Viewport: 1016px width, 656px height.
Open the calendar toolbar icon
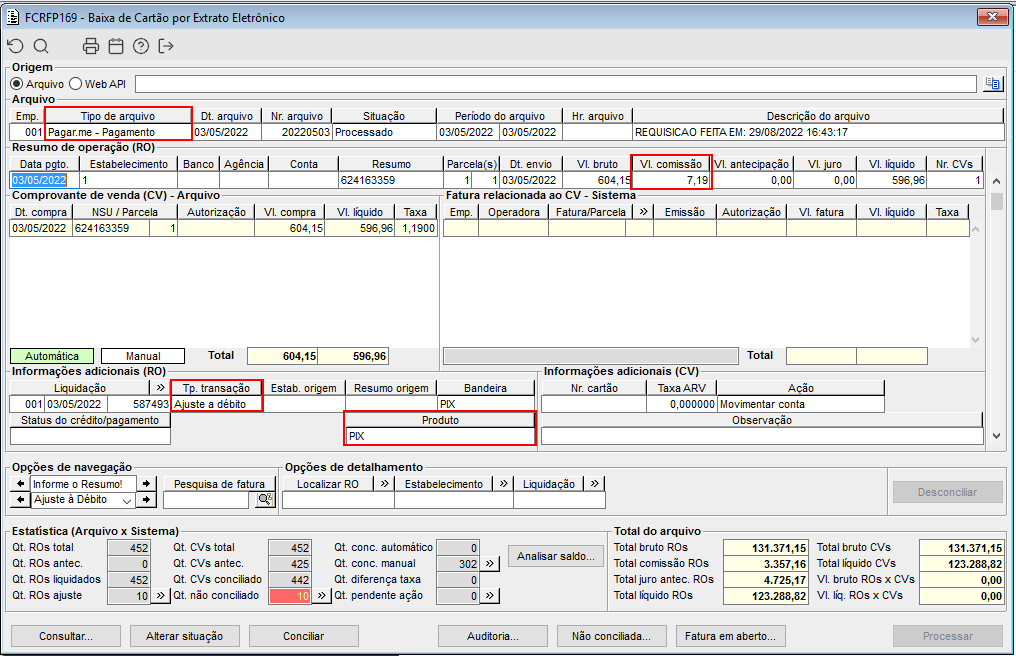[x=116, y=46]
